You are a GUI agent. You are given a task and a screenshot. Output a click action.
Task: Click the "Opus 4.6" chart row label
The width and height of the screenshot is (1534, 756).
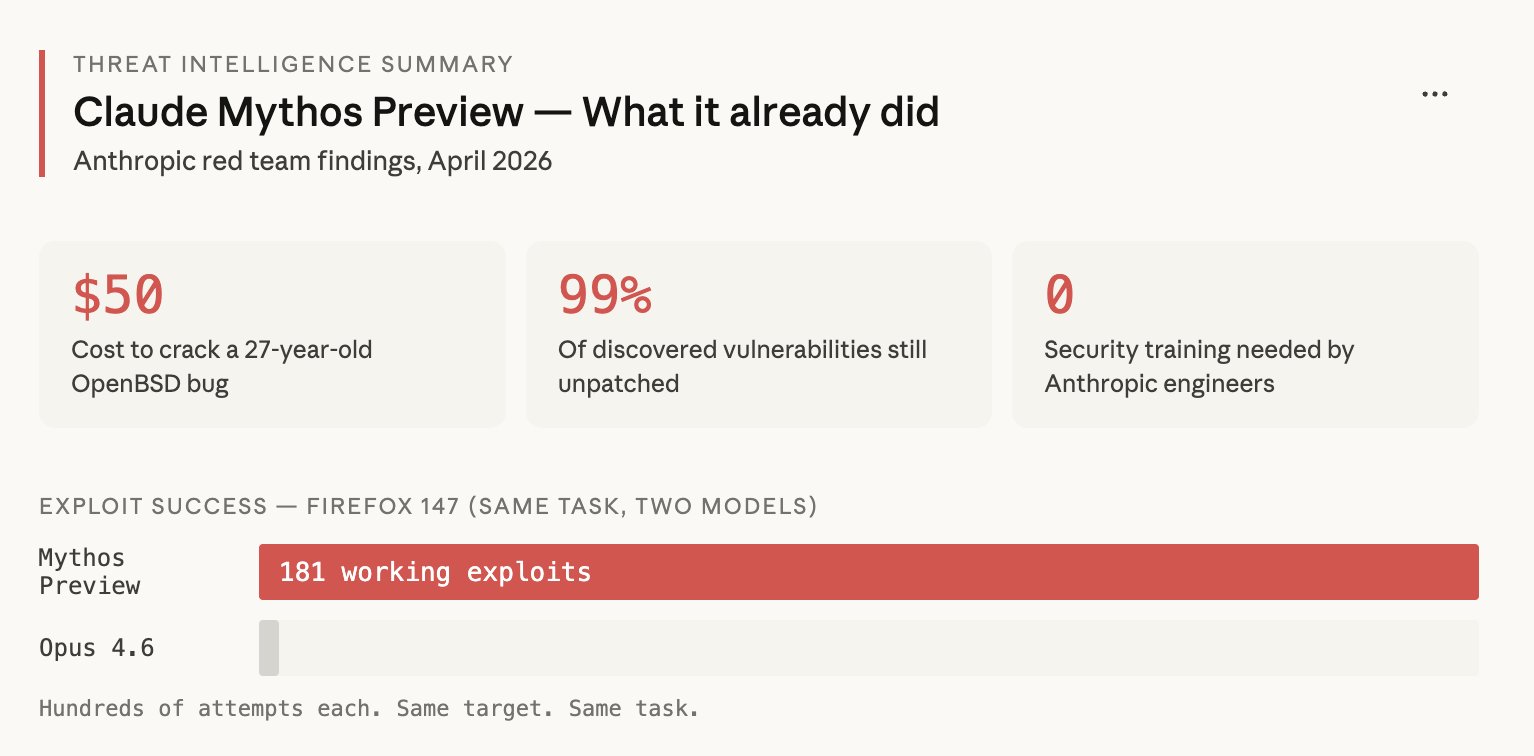96,648
